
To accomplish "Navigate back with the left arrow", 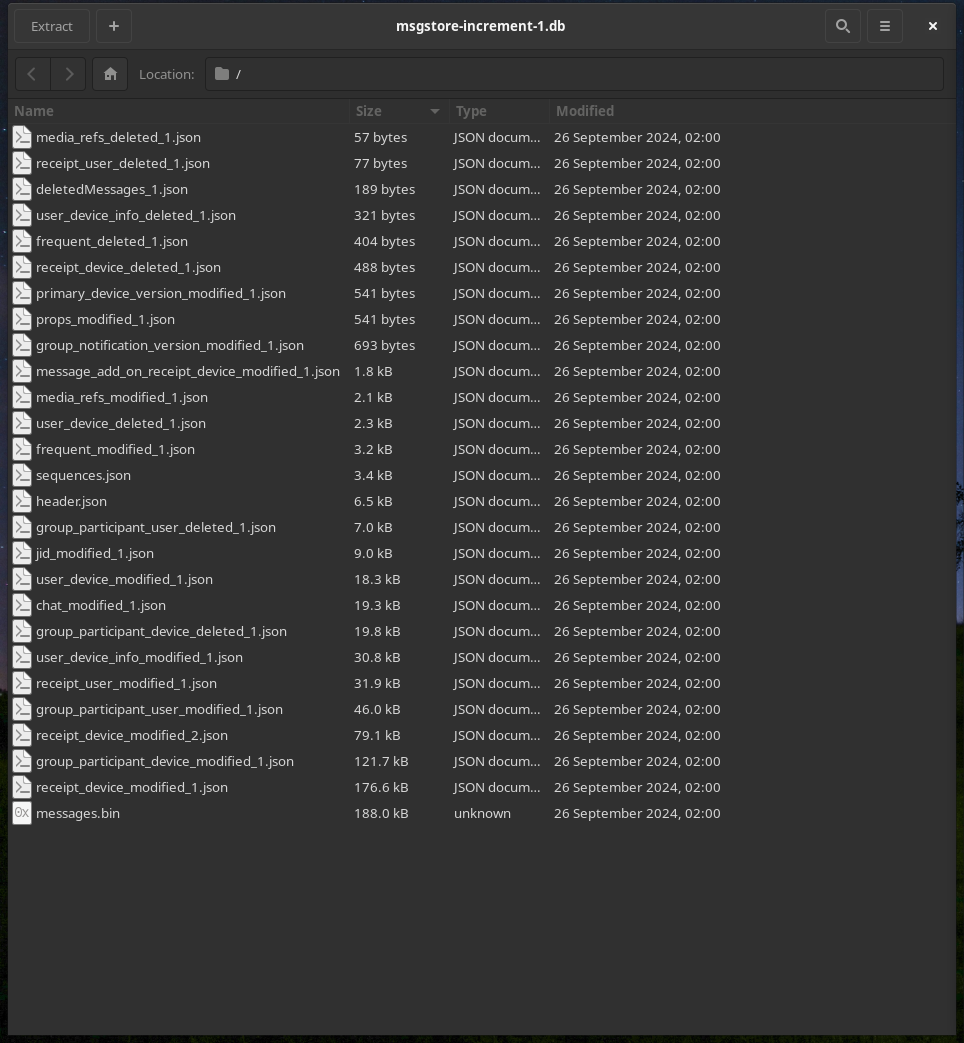I will coord(32,74).
